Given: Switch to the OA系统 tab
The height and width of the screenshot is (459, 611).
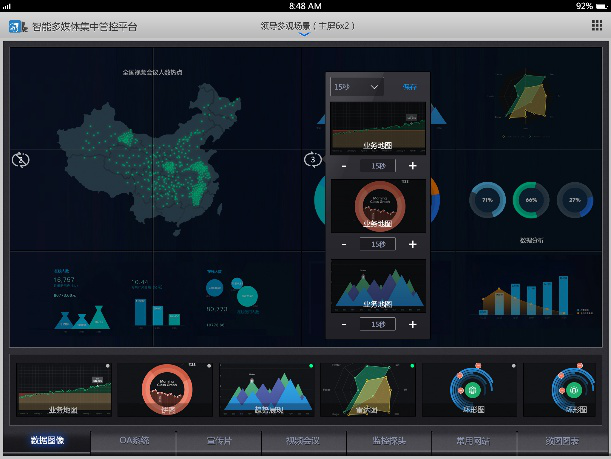Looking at the screenshot, I should (x=133, y=441).
